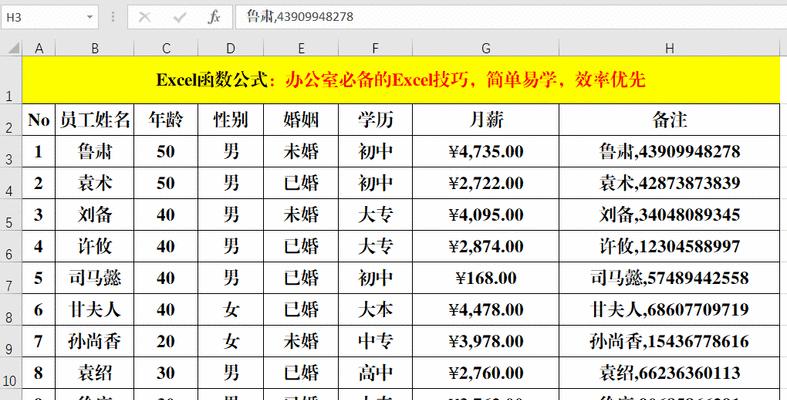Select remark cell 袁术,42873873839

click(670, 183)
